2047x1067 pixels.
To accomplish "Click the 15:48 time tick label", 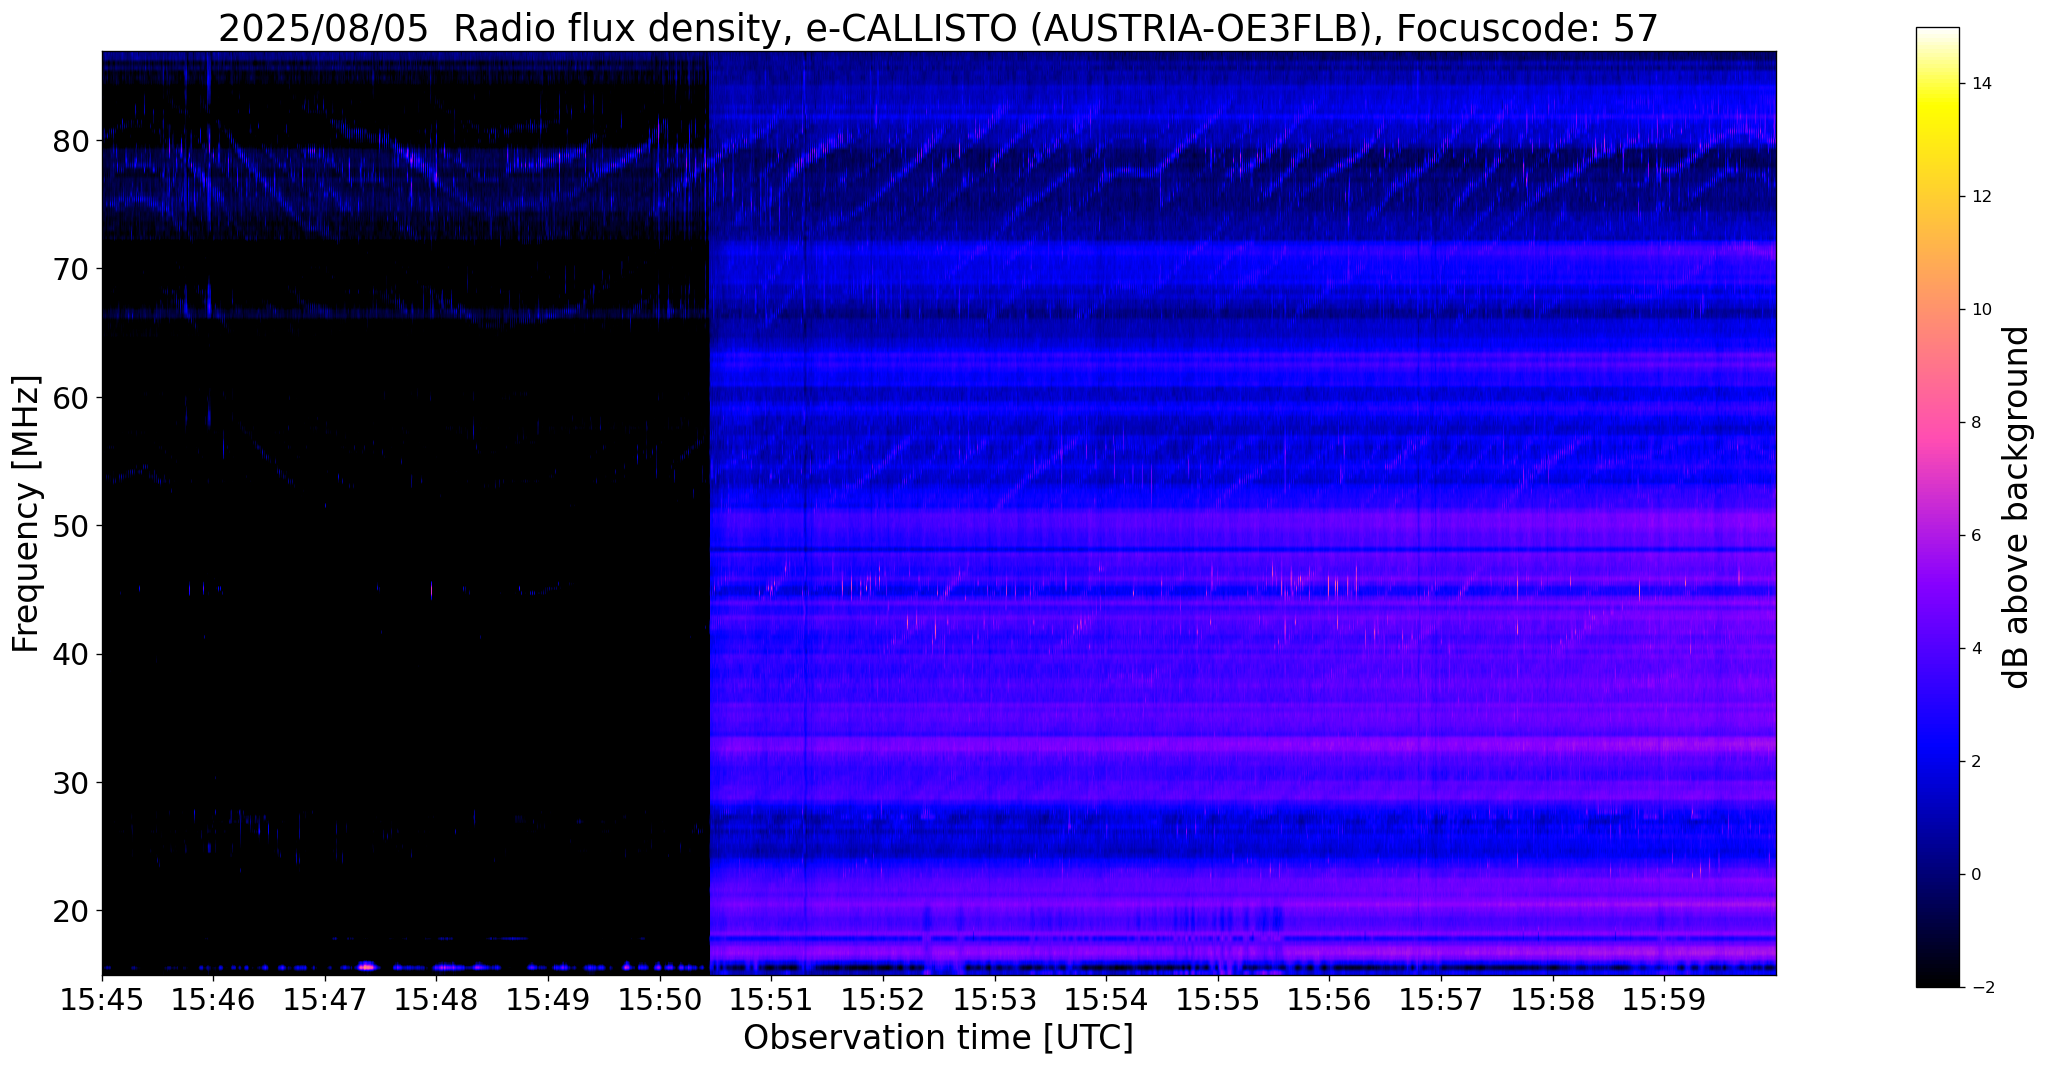I will click(x=437, y=1000).
